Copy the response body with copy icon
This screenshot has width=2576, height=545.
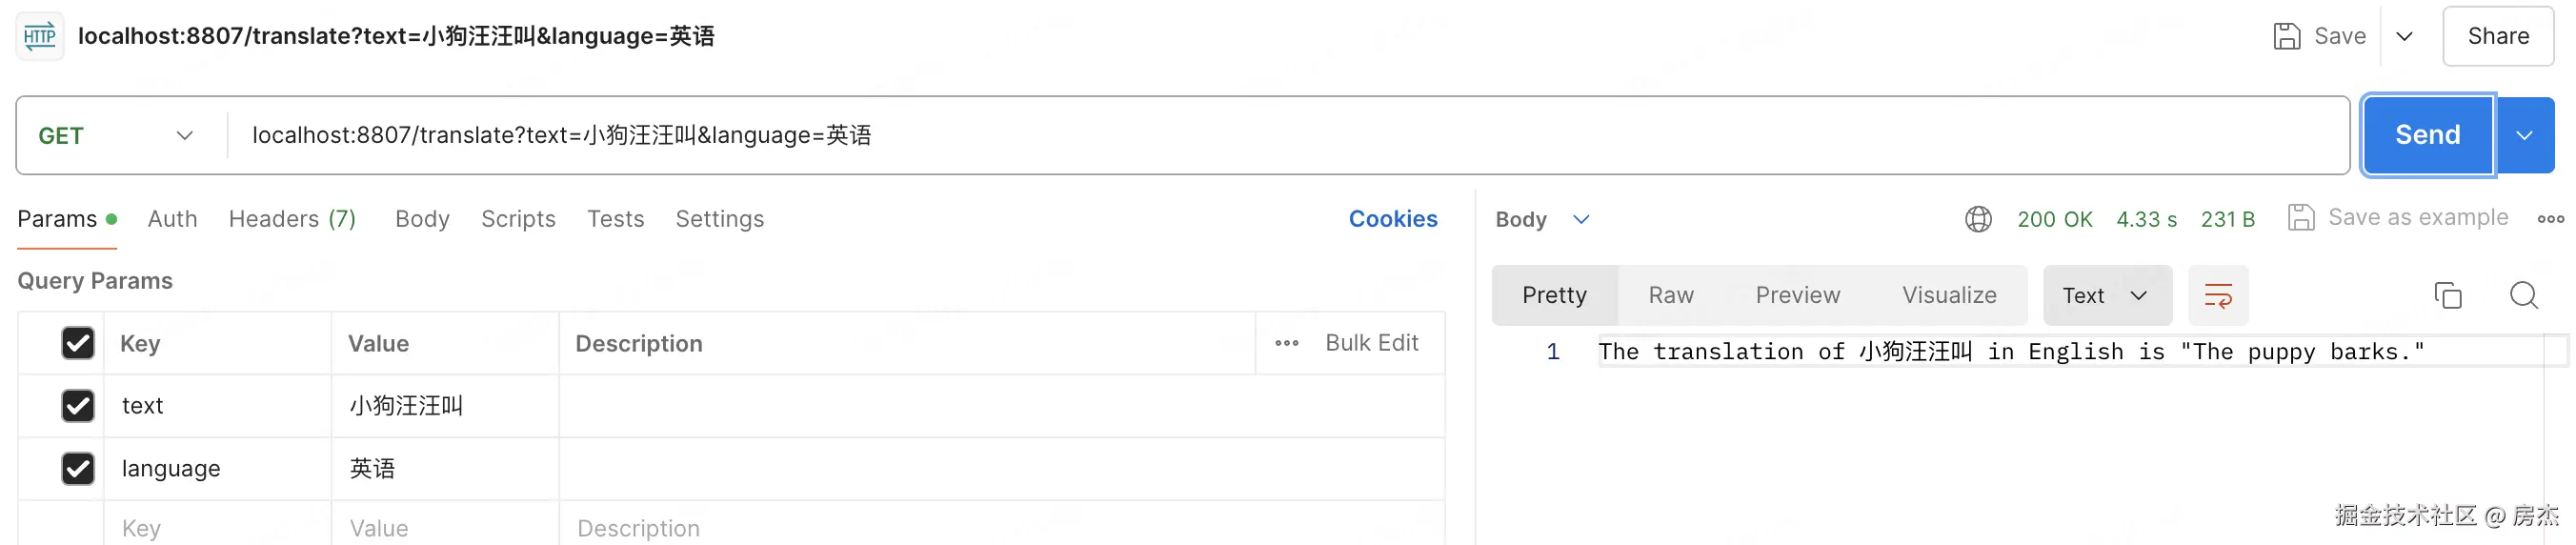[2447, 296]
